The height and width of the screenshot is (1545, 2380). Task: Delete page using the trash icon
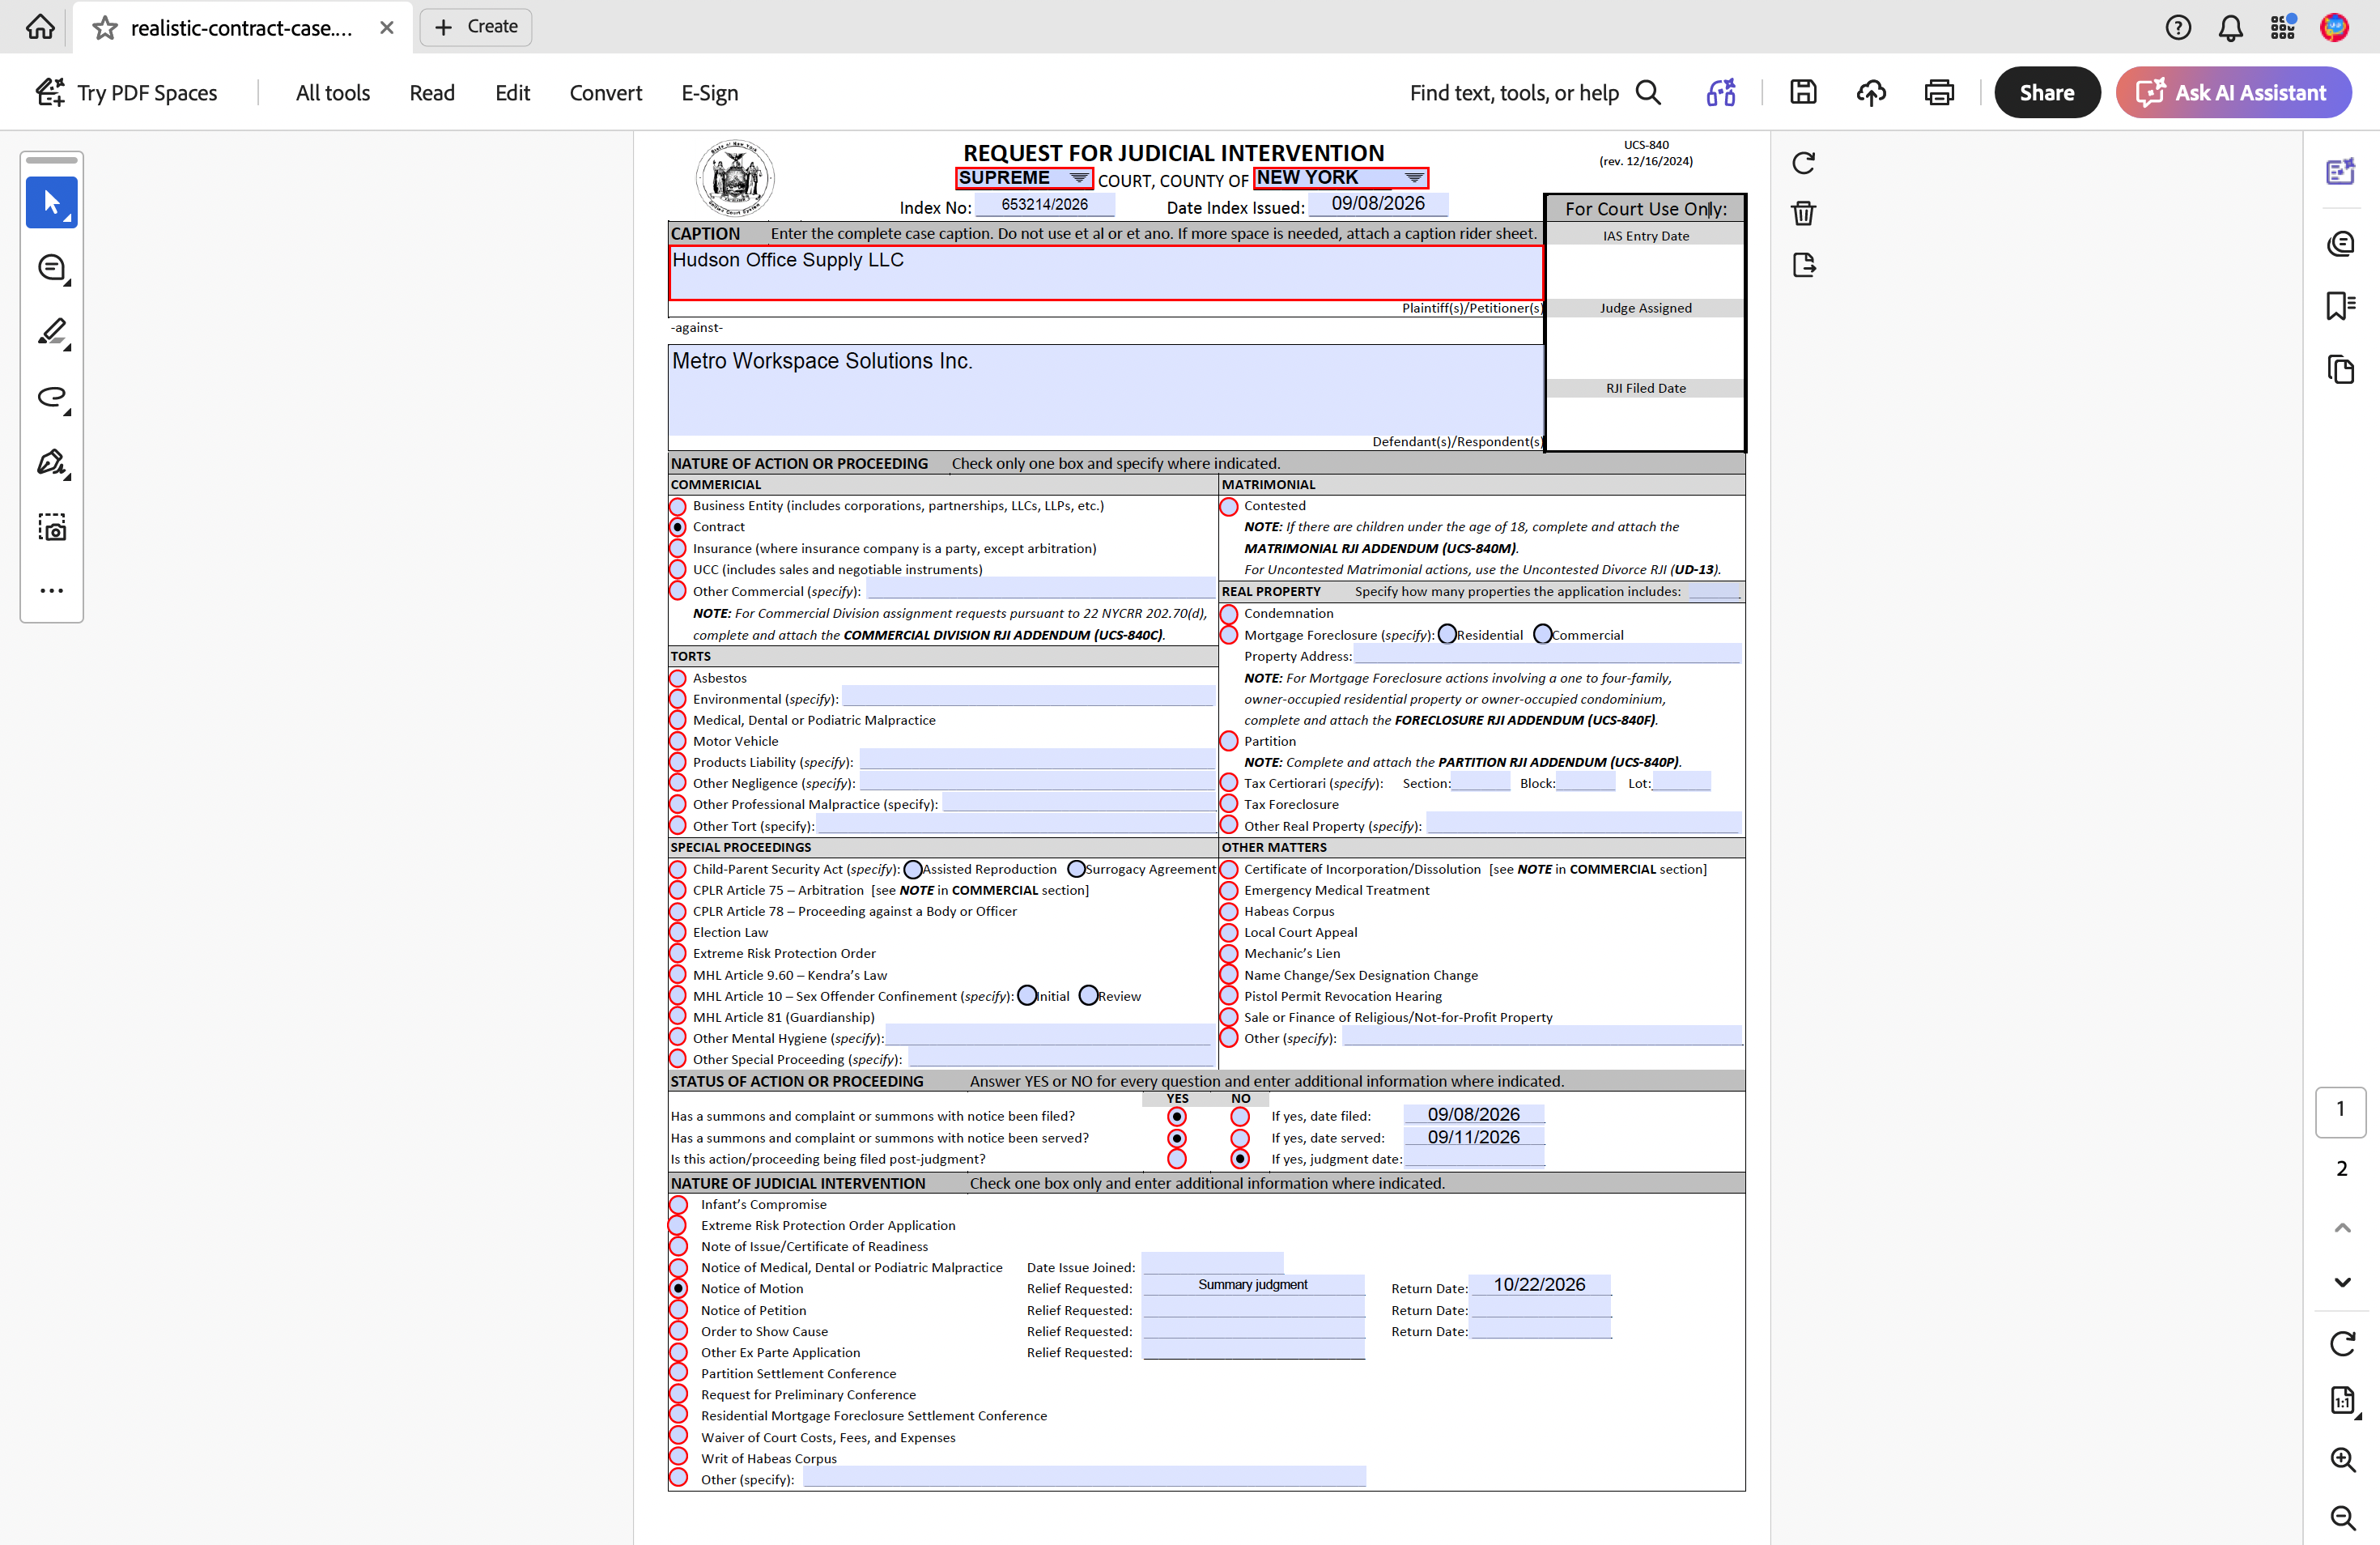click(x=1803, y=213)
